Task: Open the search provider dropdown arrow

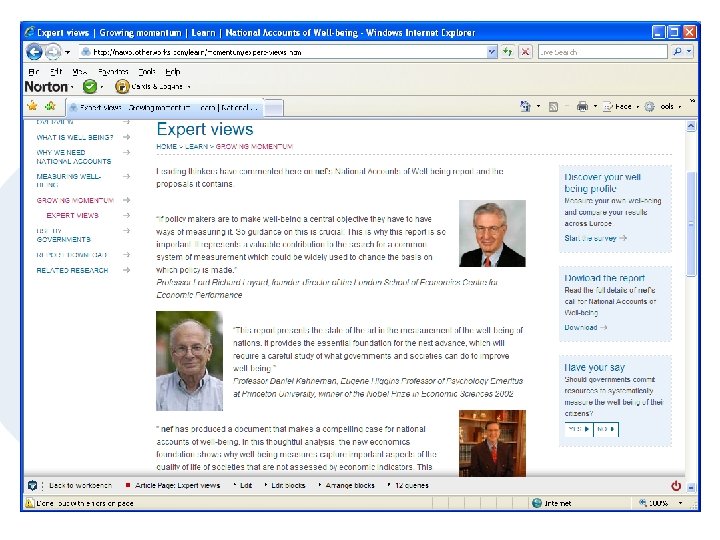Action: 689,52
